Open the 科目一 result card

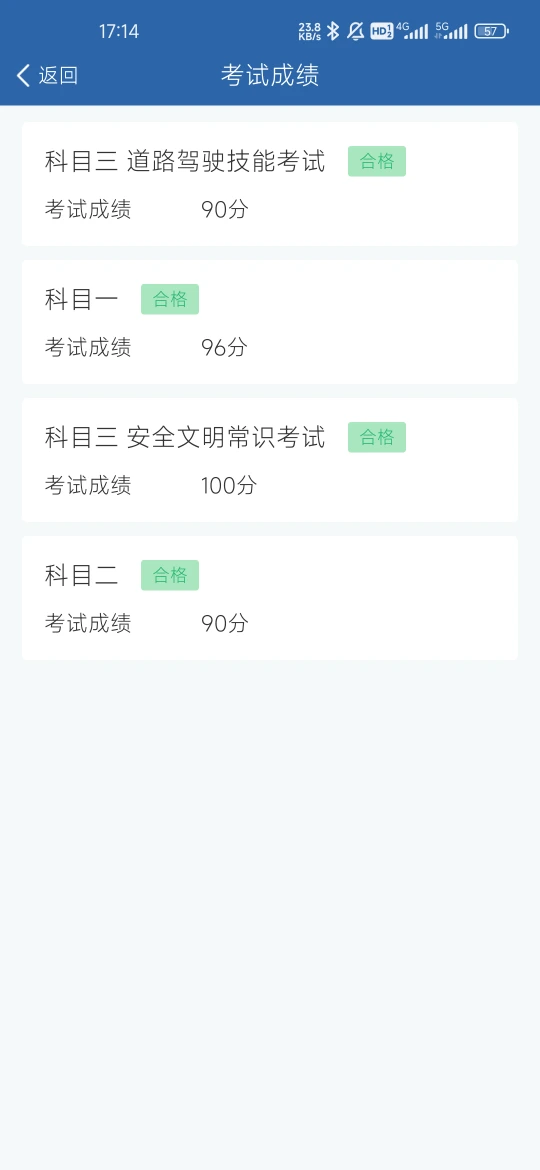point(270,322)
